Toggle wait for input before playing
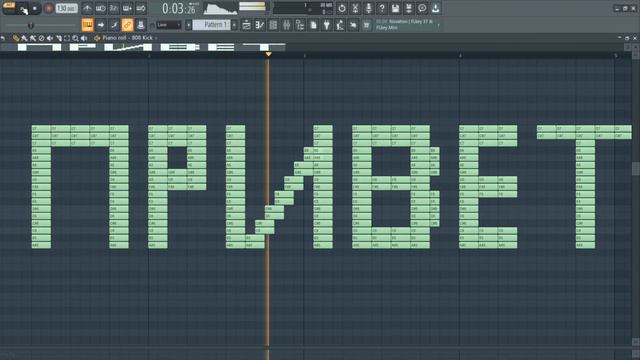Viewport: 640px width, 360px height. tap(100, 8)
